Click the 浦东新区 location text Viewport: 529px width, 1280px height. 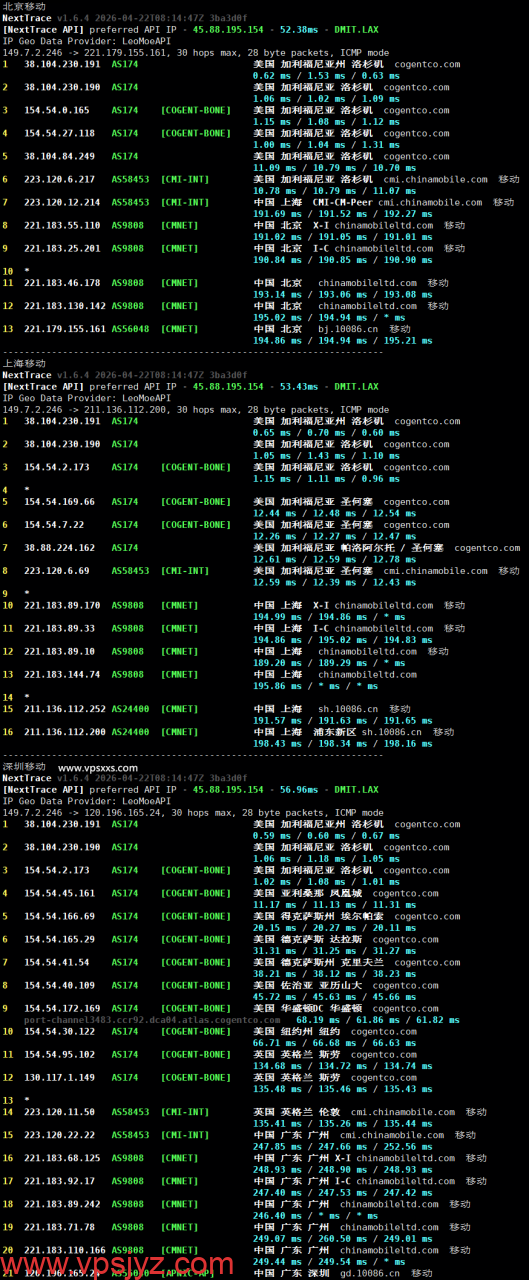[x=335, y=732]
